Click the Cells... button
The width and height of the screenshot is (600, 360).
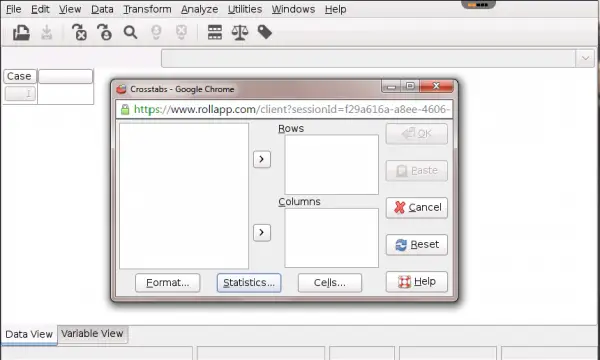[330, 283]
